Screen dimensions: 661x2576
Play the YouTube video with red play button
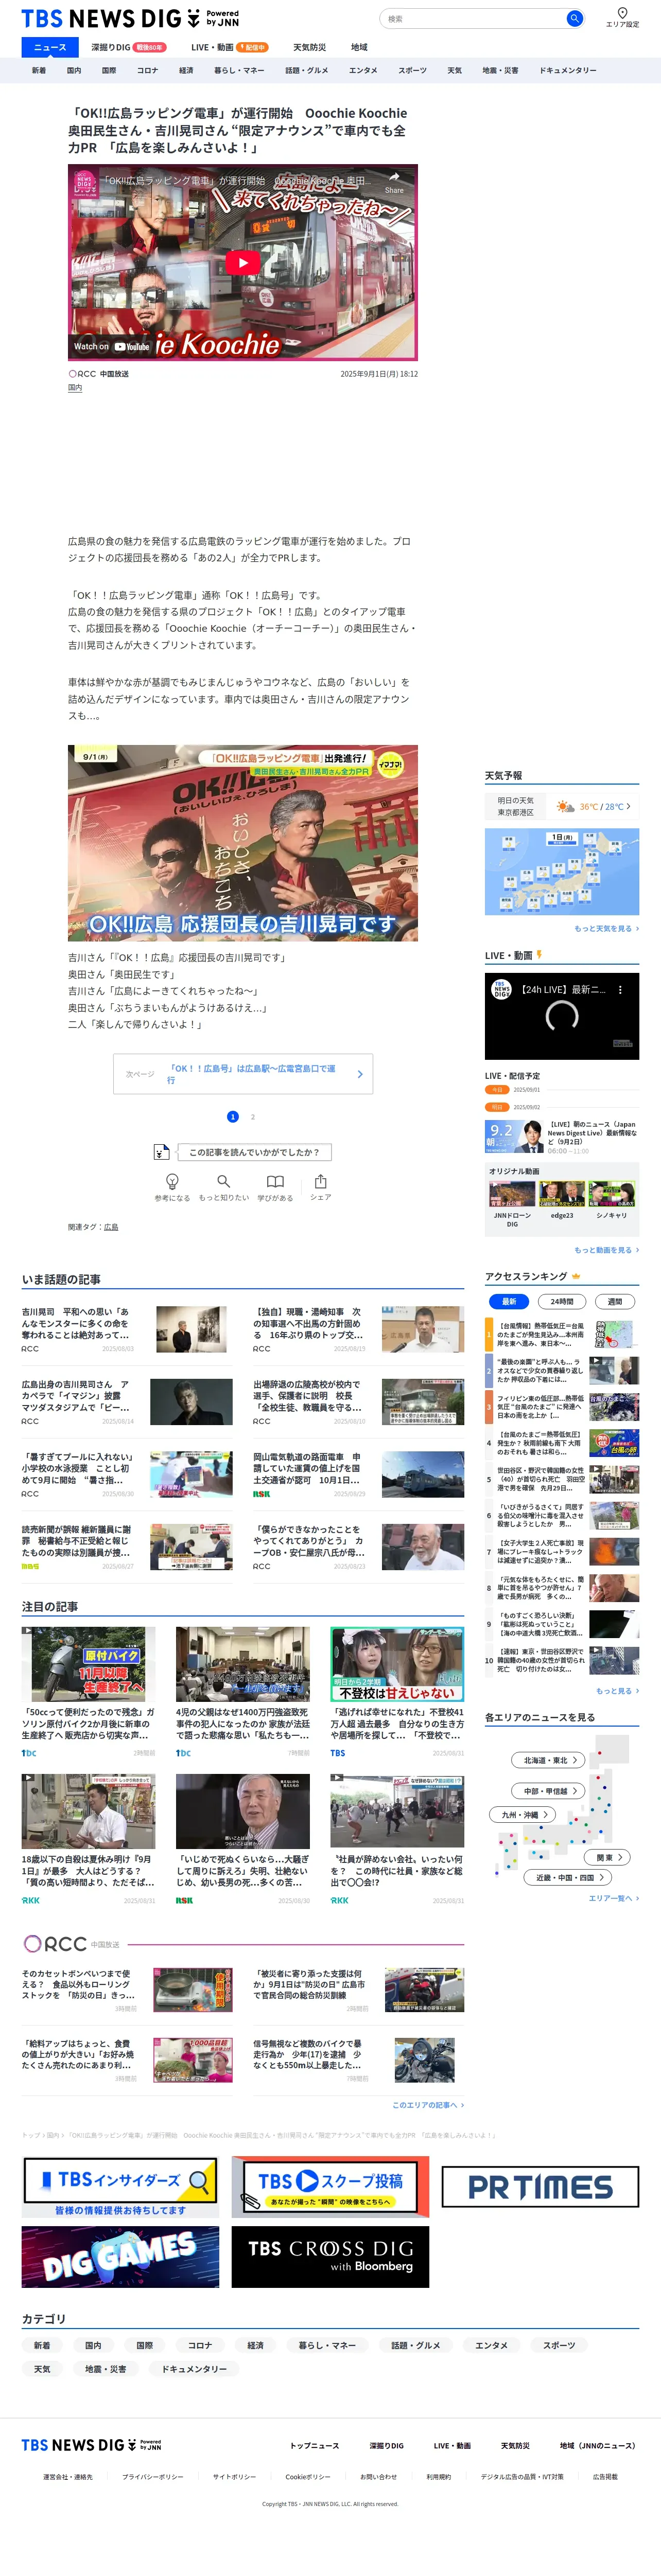pyautogui.click(x=243, y=262)
